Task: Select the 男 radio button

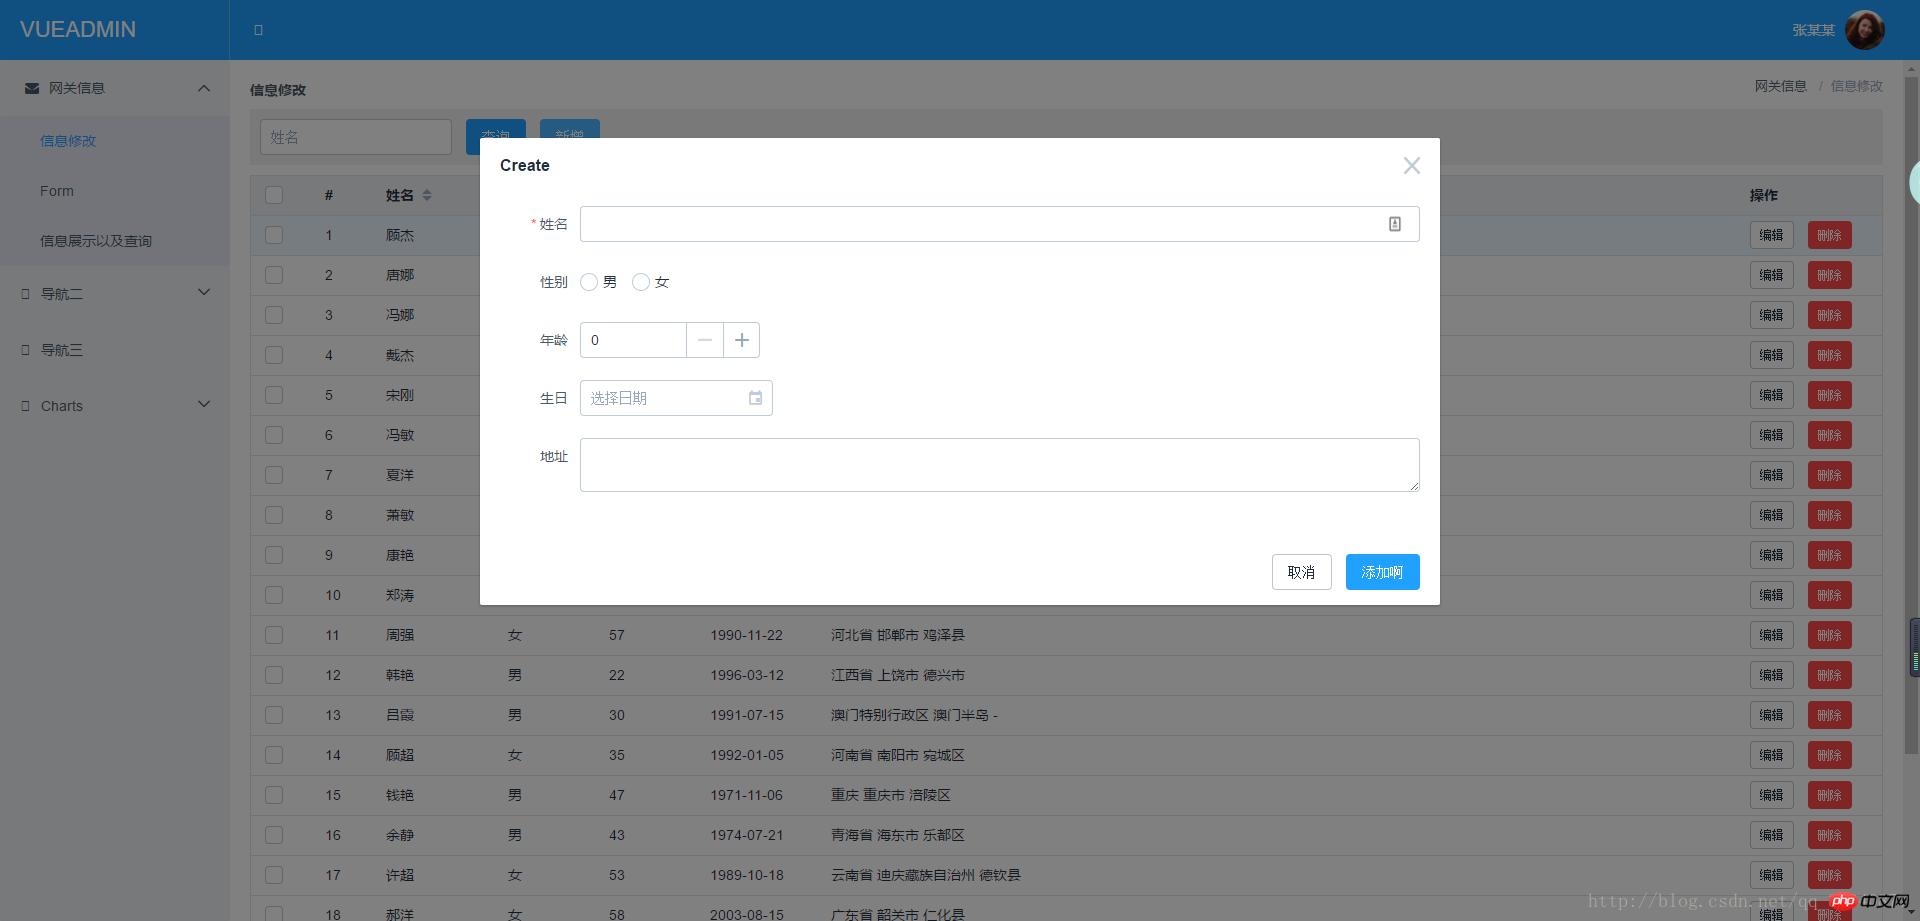Action: pos(589,282)
